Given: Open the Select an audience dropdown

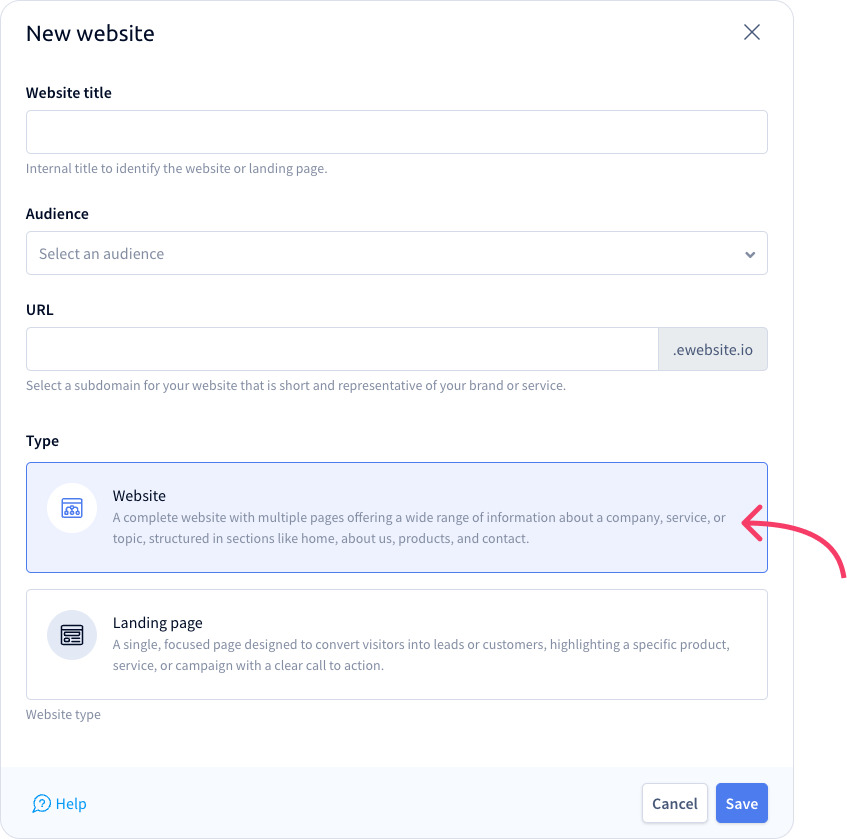Looking at the screenshot, I should click(x=396, y=253).
